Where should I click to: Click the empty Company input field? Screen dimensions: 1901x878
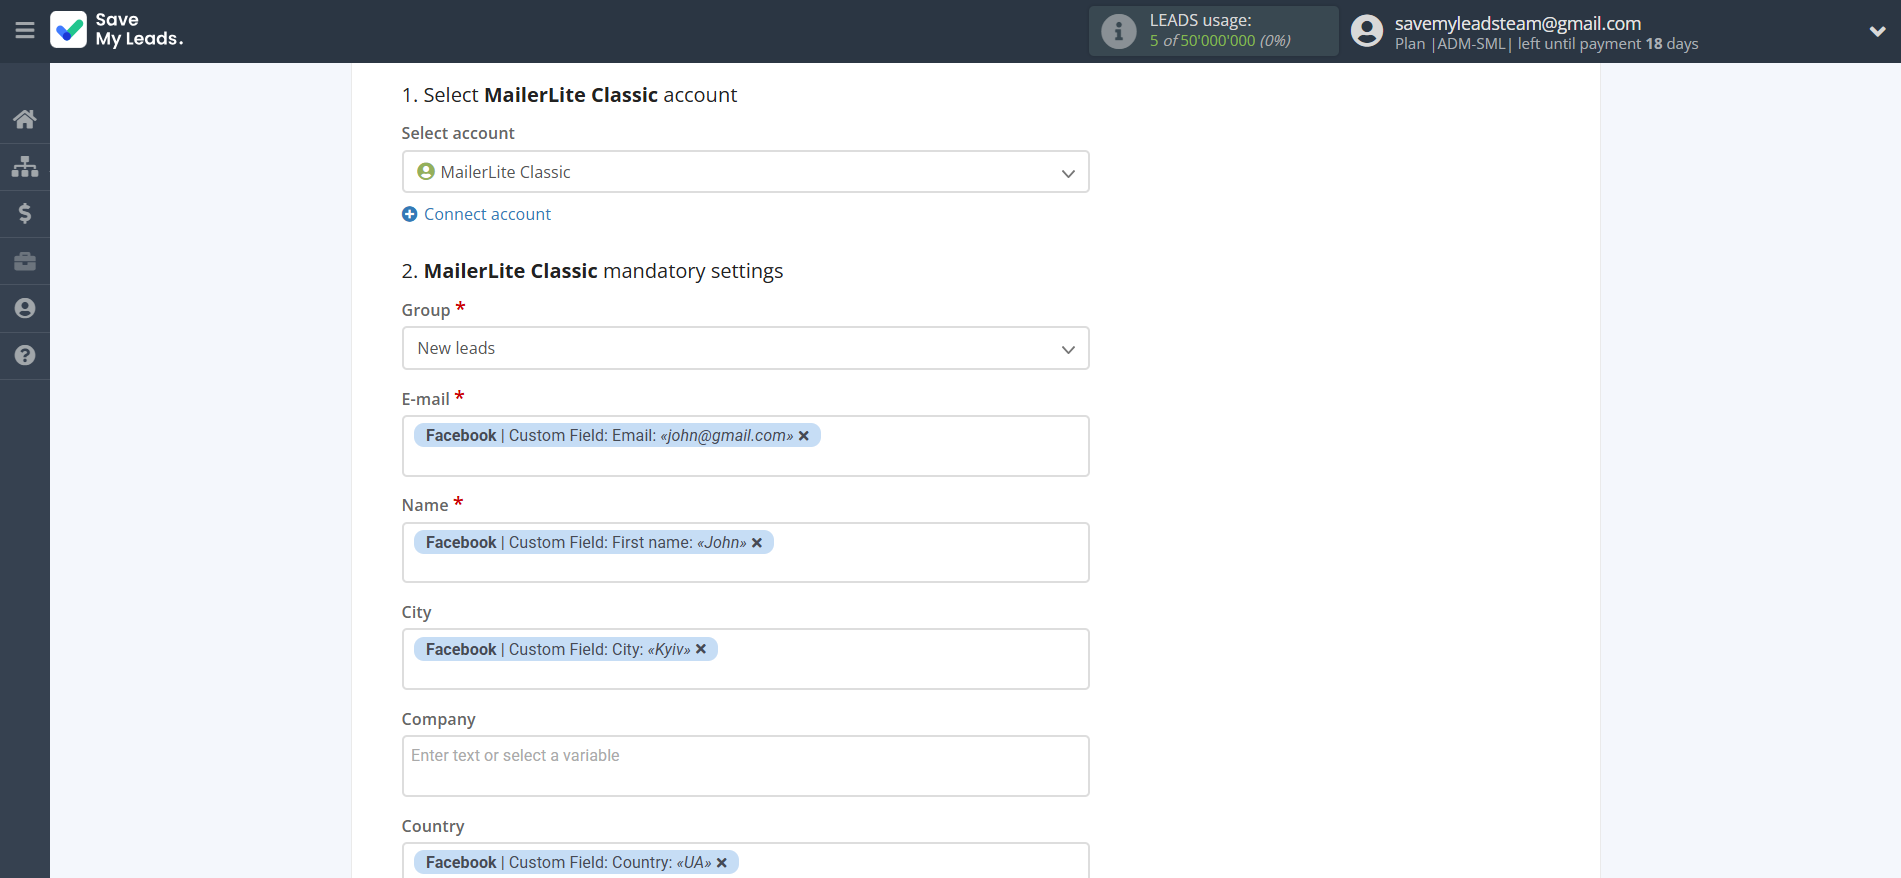click(x=745, y=766)
